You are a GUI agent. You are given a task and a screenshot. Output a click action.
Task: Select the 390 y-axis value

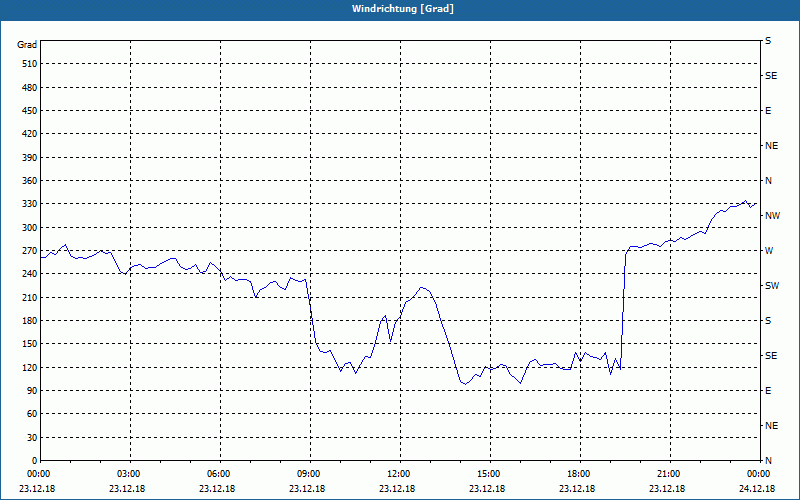coord(30,157)
